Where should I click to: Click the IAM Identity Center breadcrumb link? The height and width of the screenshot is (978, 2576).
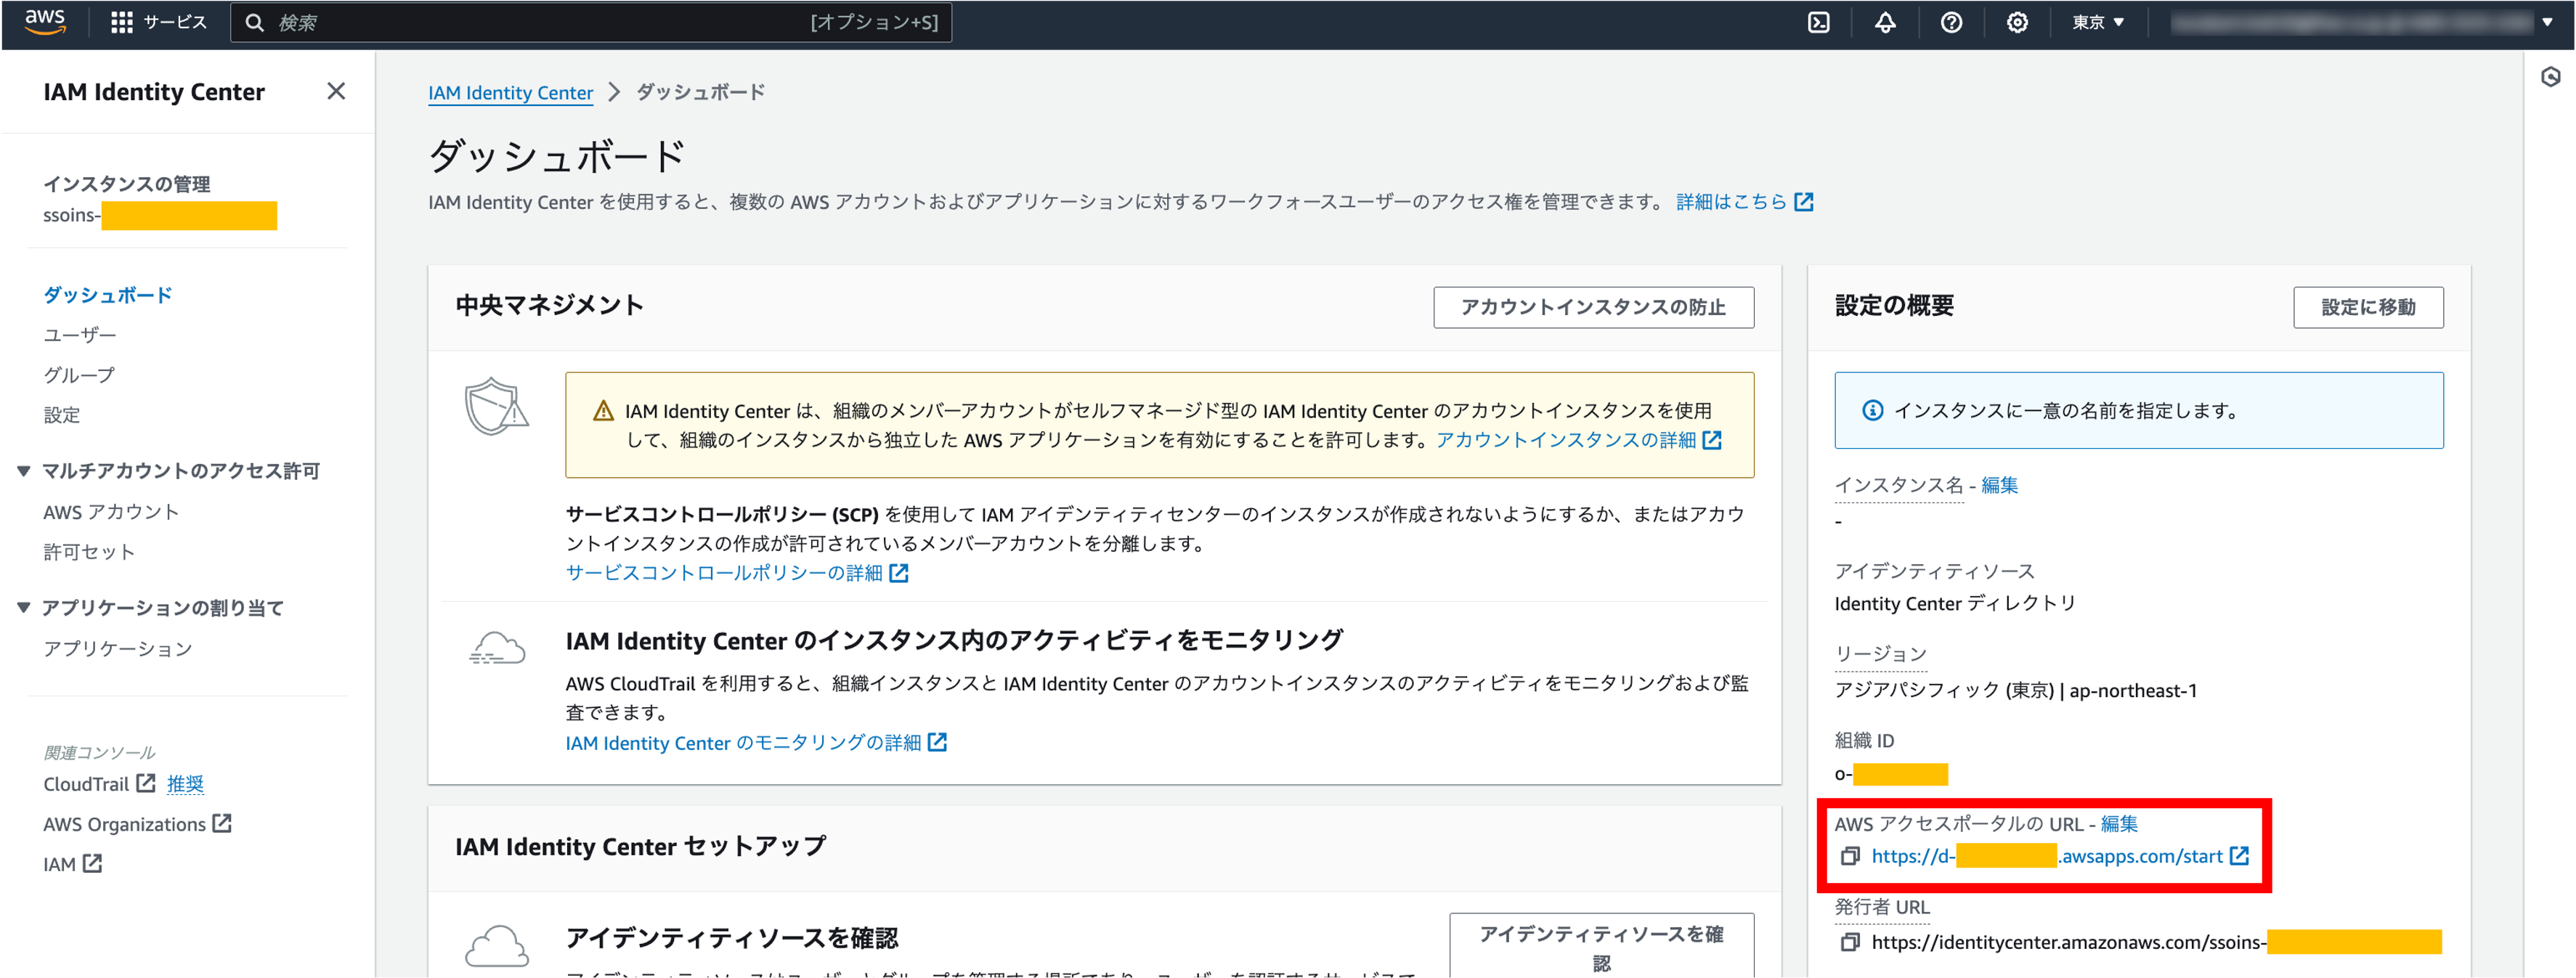[510, 92]
